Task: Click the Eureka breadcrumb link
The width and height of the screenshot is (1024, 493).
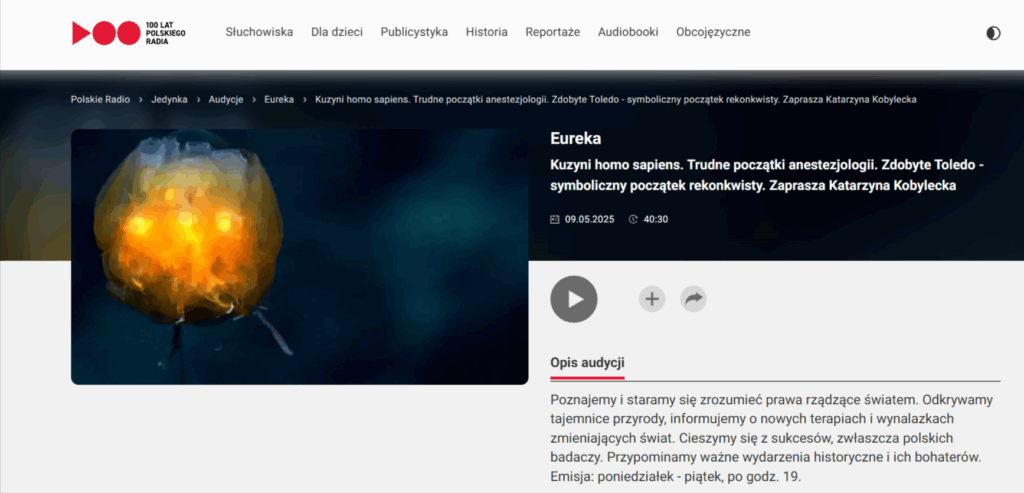Action: [x=279, y=99]
